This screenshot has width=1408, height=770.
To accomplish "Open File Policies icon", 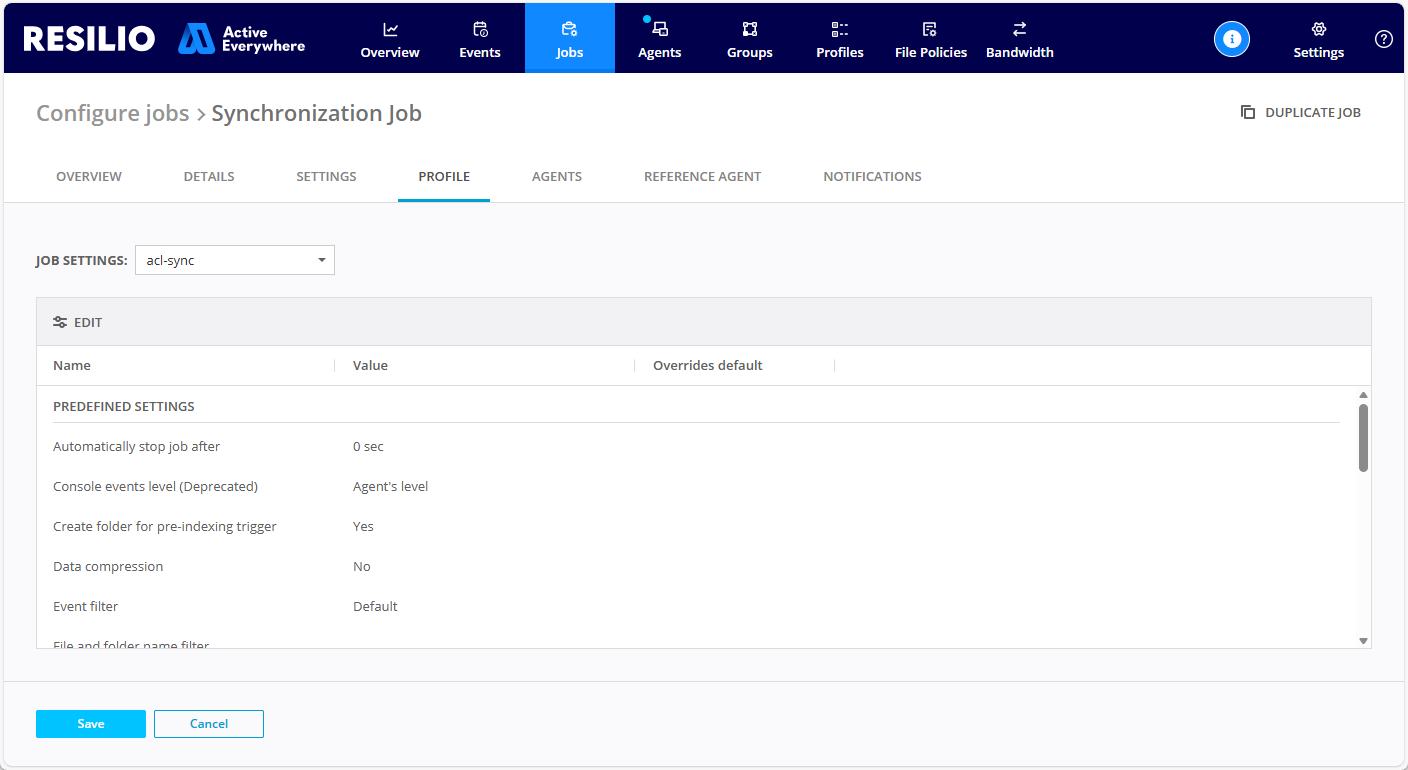I will pyautogui.click(x=930, y=30).
